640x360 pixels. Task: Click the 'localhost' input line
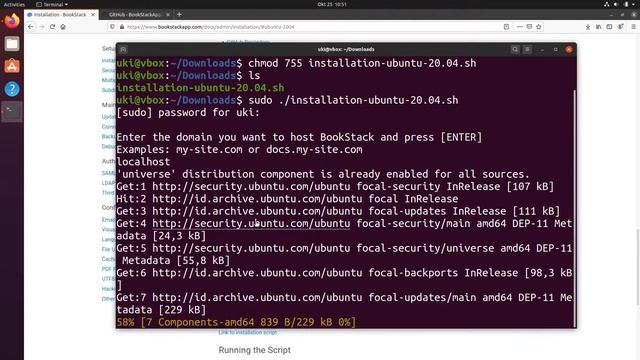click(x=143, y=162)
